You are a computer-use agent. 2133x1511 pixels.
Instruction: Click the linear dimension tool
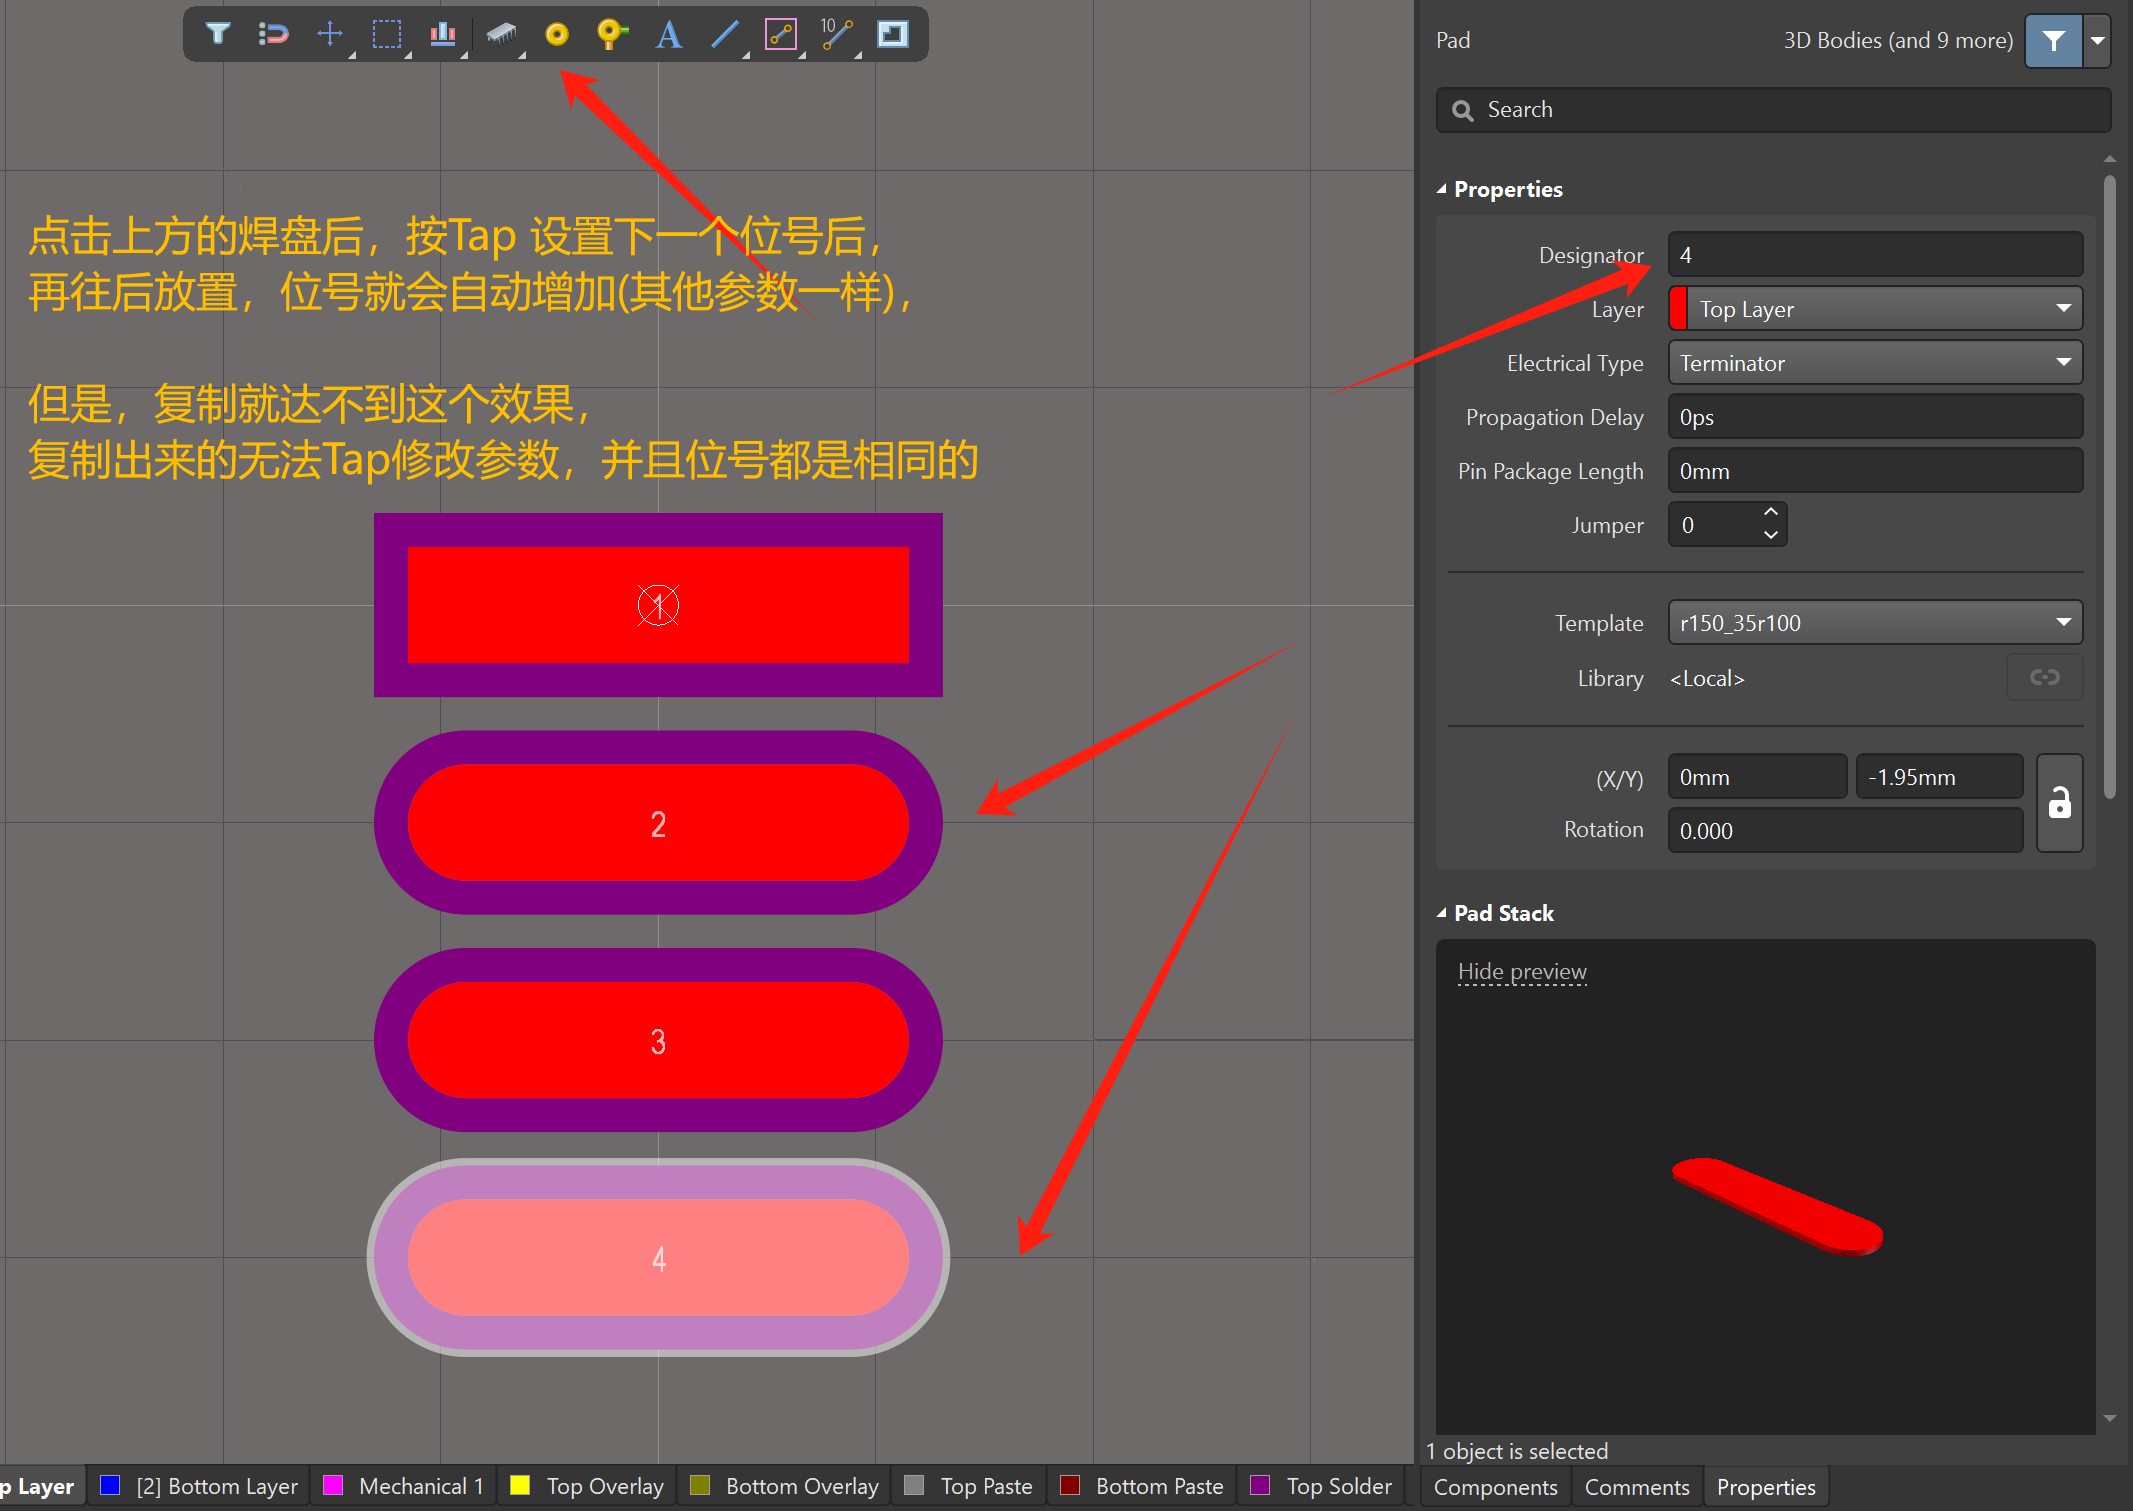(835, 35)
